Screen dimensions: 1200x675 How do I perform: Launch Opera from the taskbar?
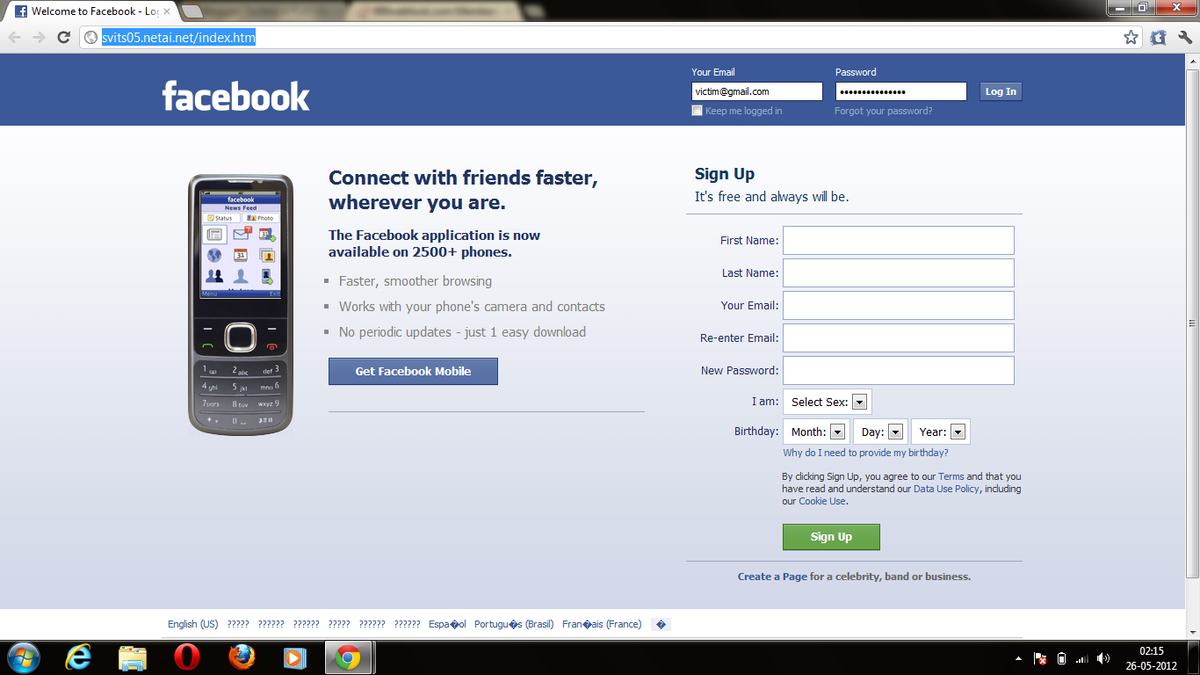click(190, 658)
